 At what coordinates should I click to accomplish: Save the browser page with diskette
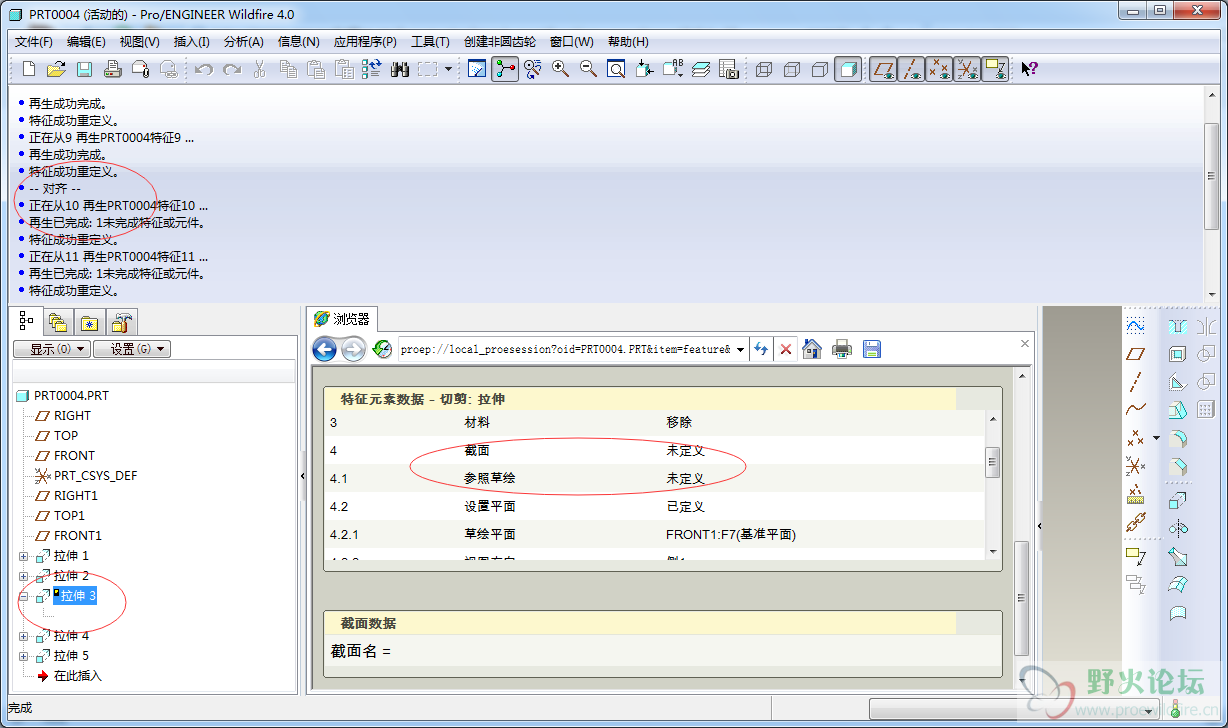pos(872,349)
